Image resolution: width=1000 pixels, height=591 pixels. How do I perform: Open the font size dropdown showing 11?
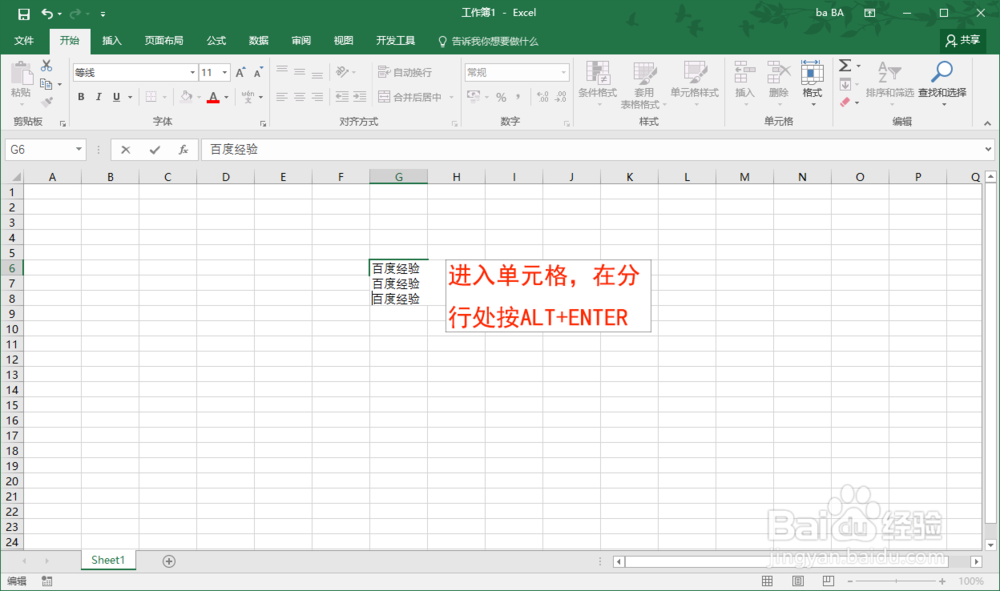click(x=224, y=72)
